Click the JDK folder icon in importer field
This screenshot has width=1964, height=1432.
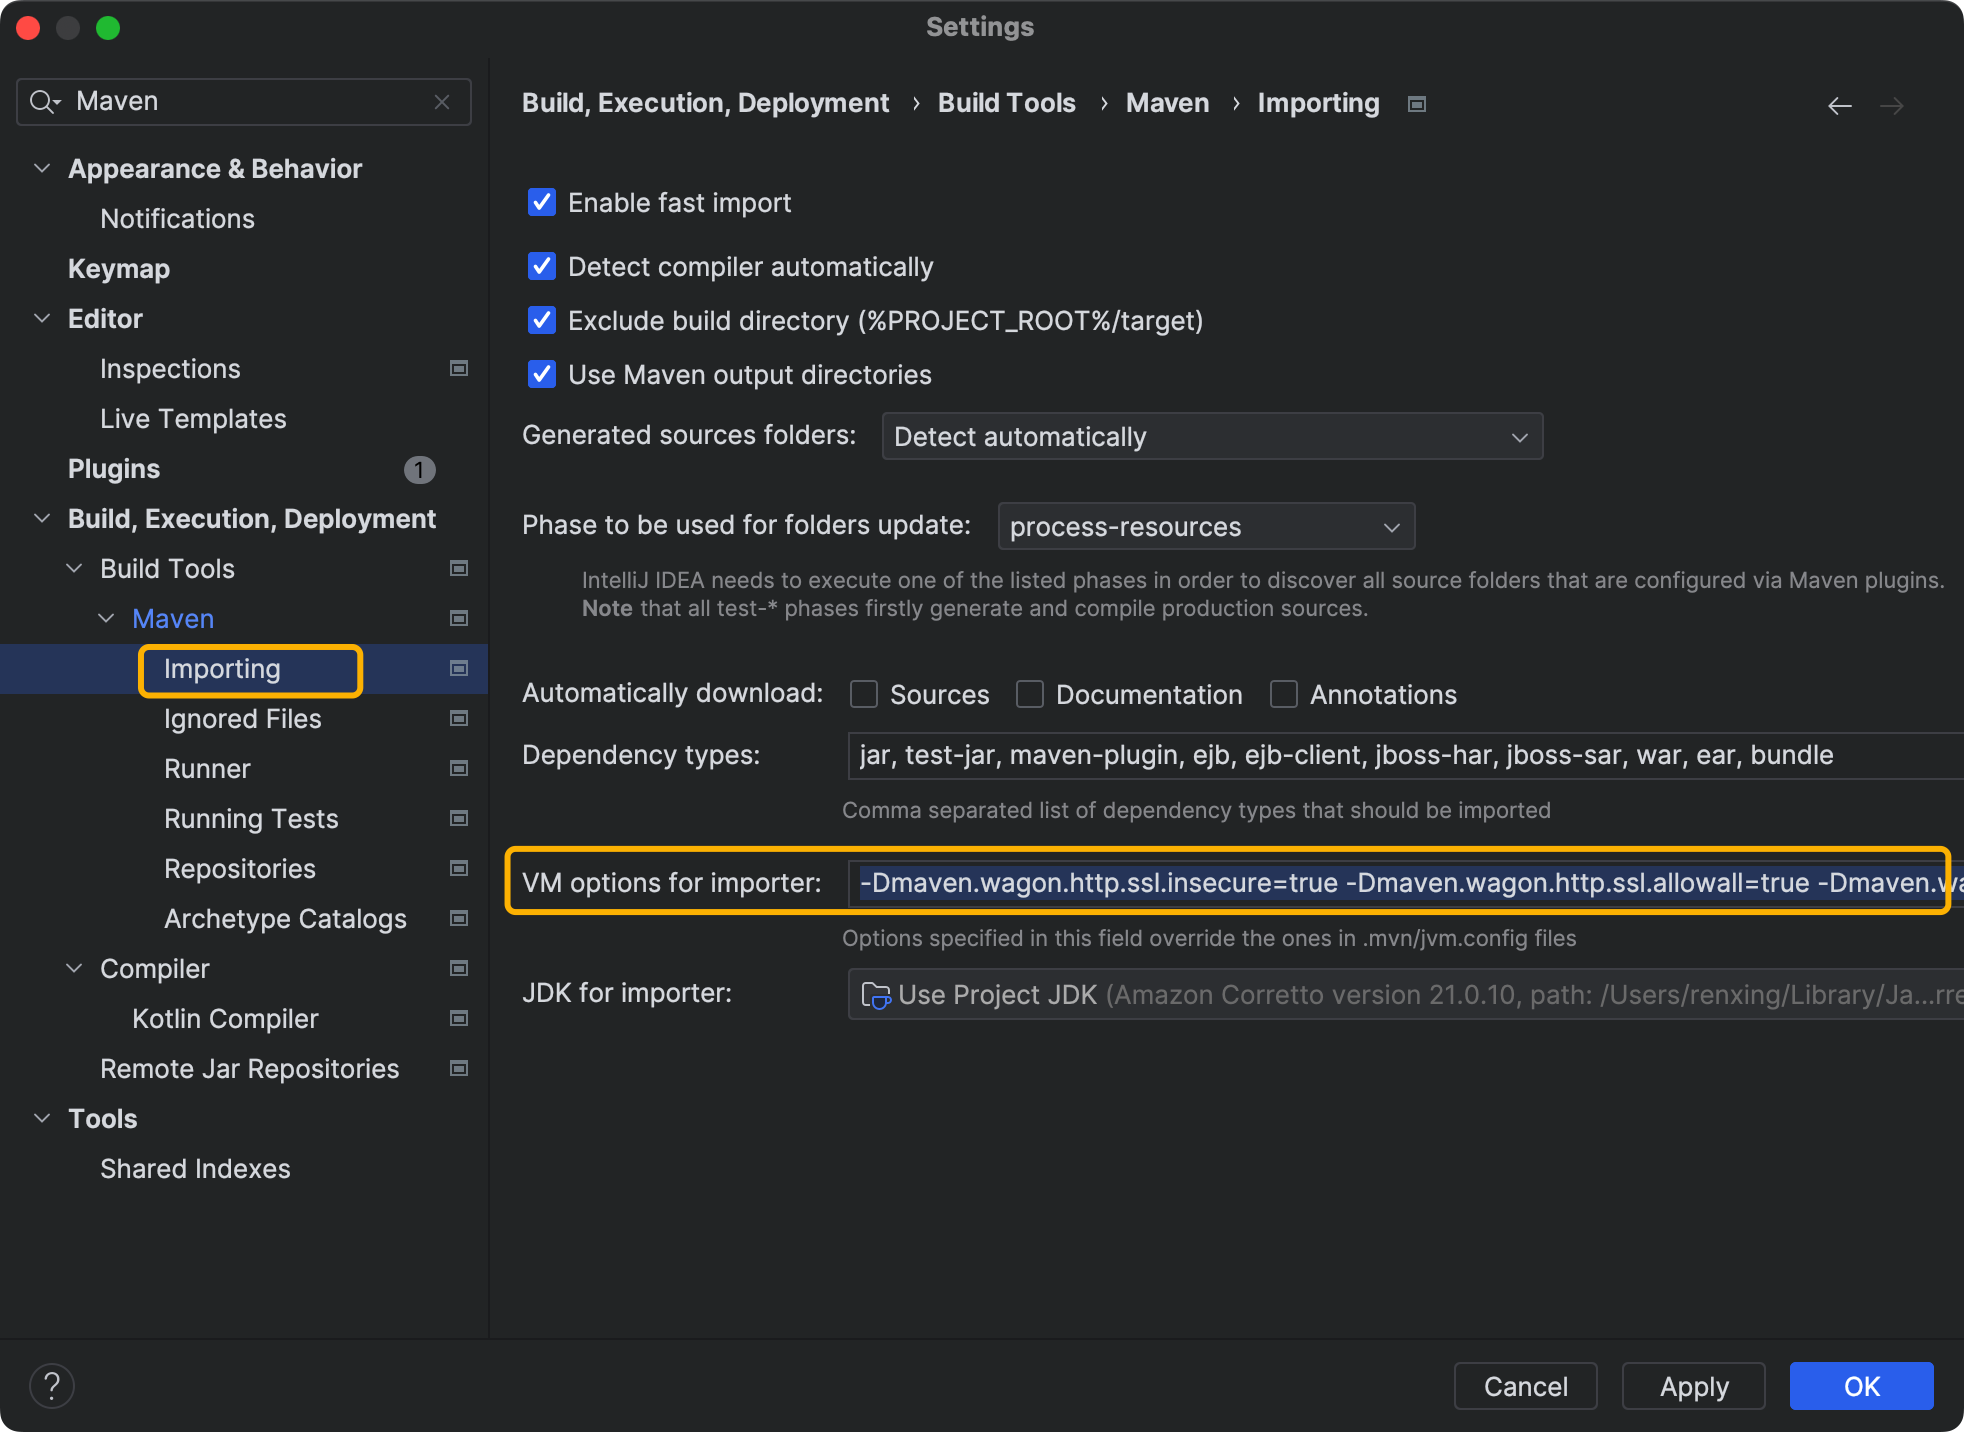(876, 996)
